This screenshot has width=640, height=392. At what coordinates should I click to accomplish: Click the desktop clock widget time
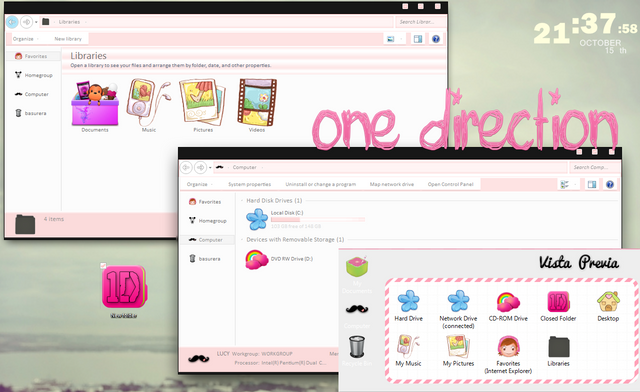[x=585, y=29]
